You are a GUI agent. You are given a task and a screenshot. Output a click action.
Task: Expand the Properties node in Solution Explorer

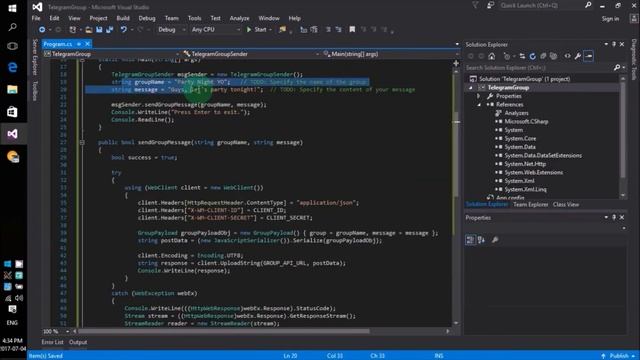[x=479, y=96]
